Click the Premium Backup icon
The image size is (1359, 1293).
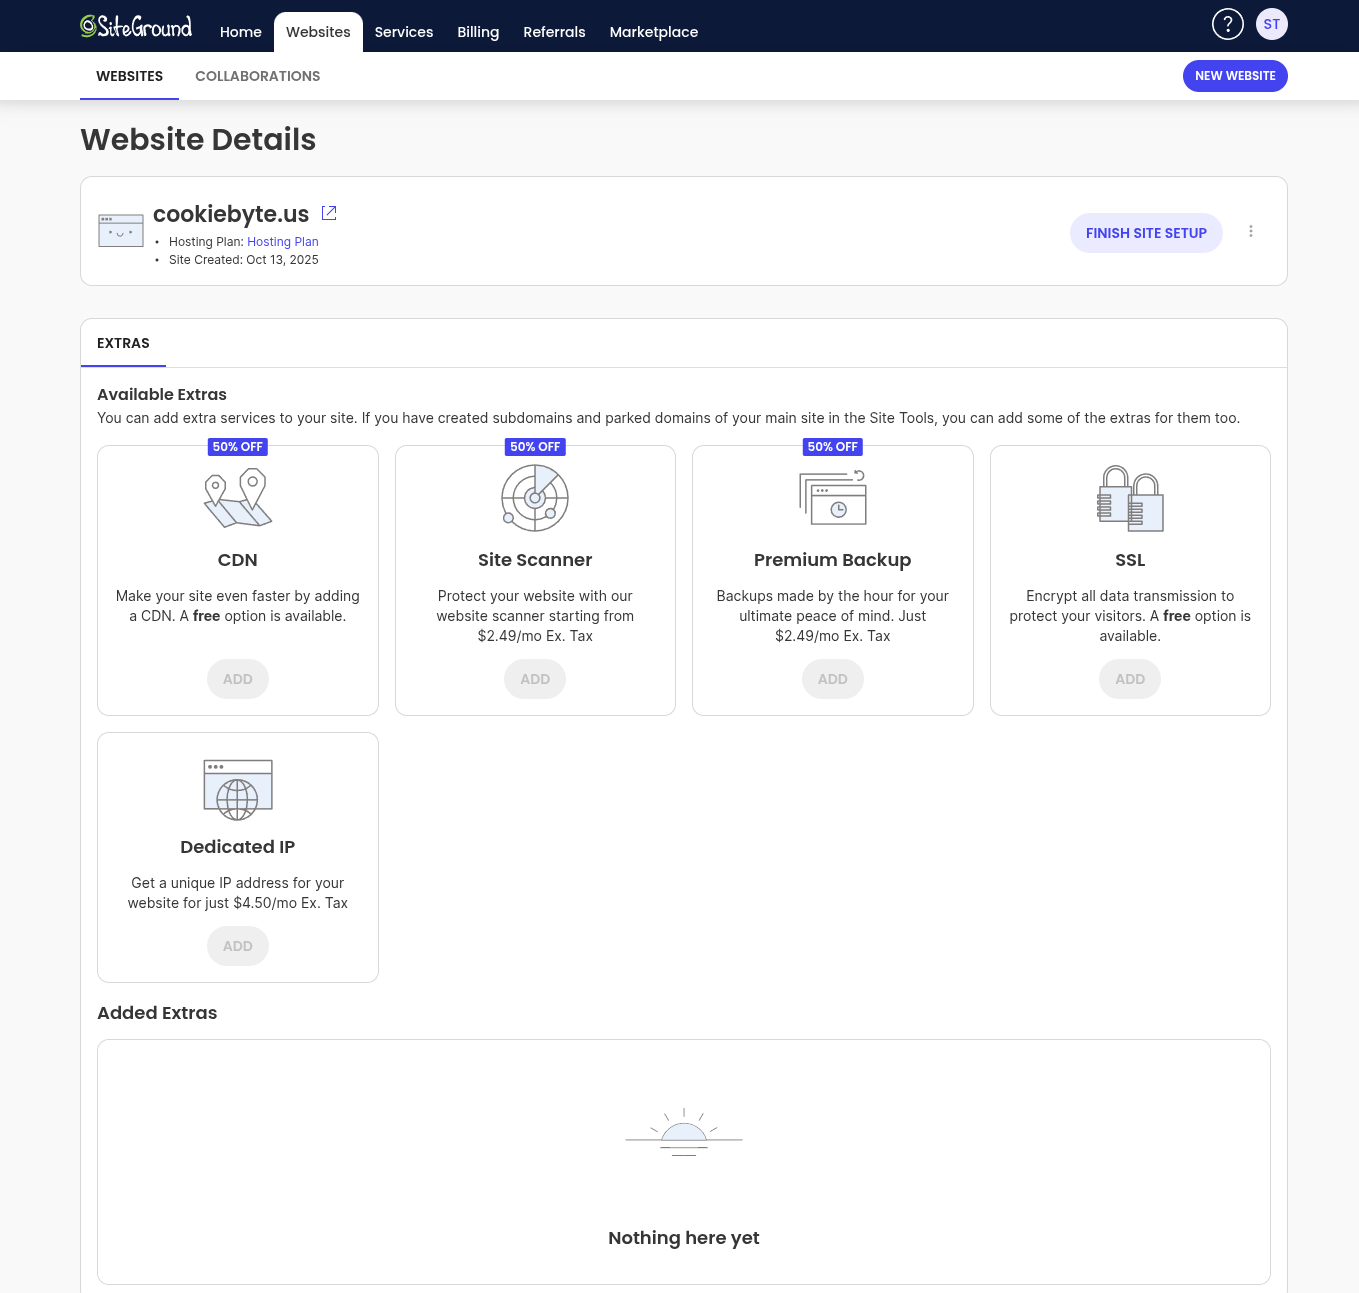click(x=833, y=498)
